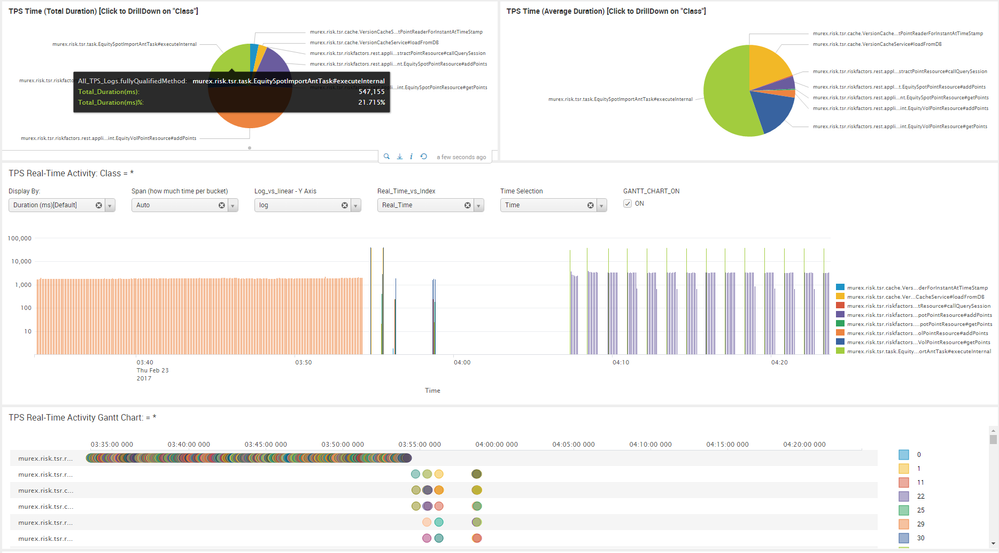Clear the Display By selection with X icon
This screenshot has width=999, height=553.
coord(99,205)
